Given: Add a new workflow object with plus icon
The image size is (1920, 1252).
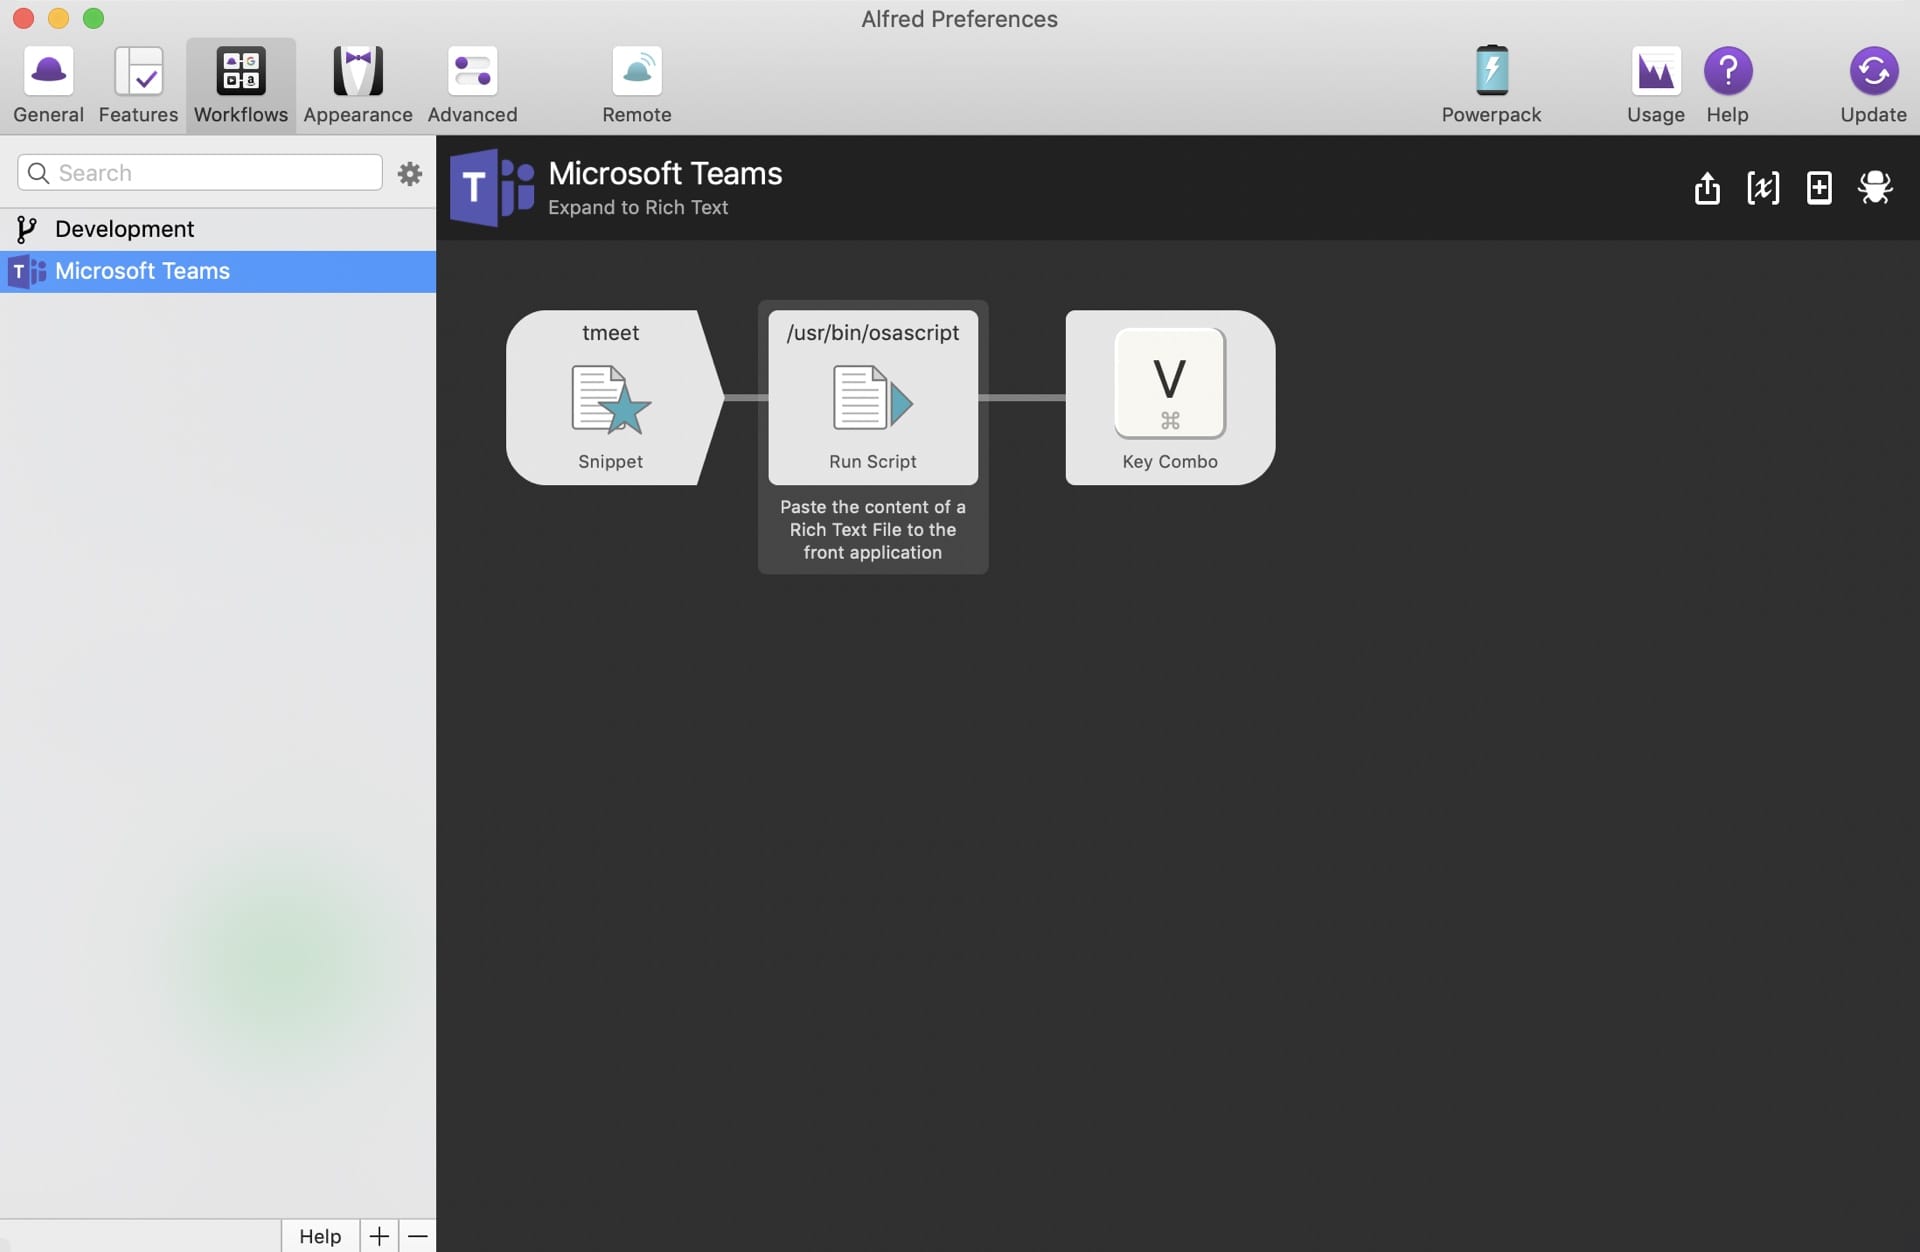Looking at the screenshot, I should point(1819,187).
